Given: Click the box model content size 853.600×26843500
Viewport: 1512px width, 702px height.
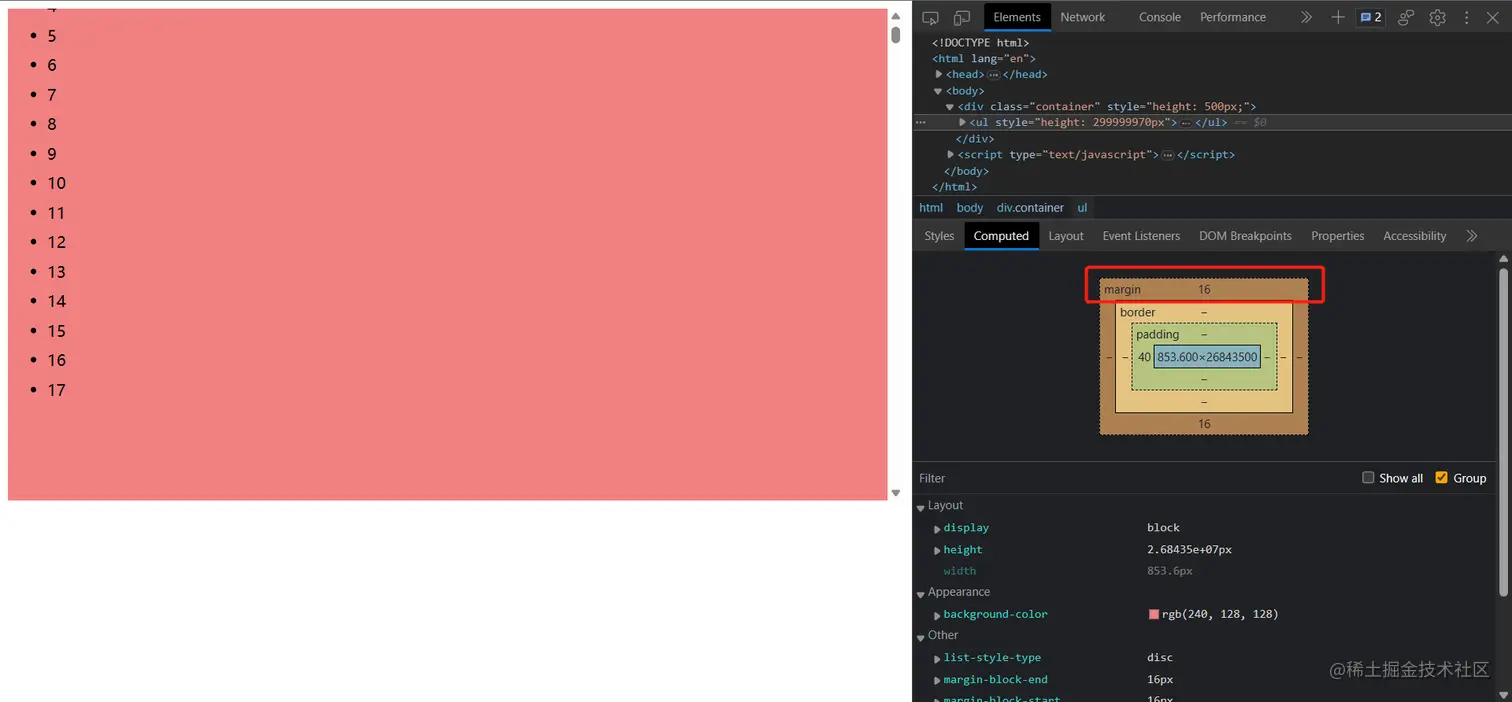Looking at the screenshot, I should point(1207,357).
